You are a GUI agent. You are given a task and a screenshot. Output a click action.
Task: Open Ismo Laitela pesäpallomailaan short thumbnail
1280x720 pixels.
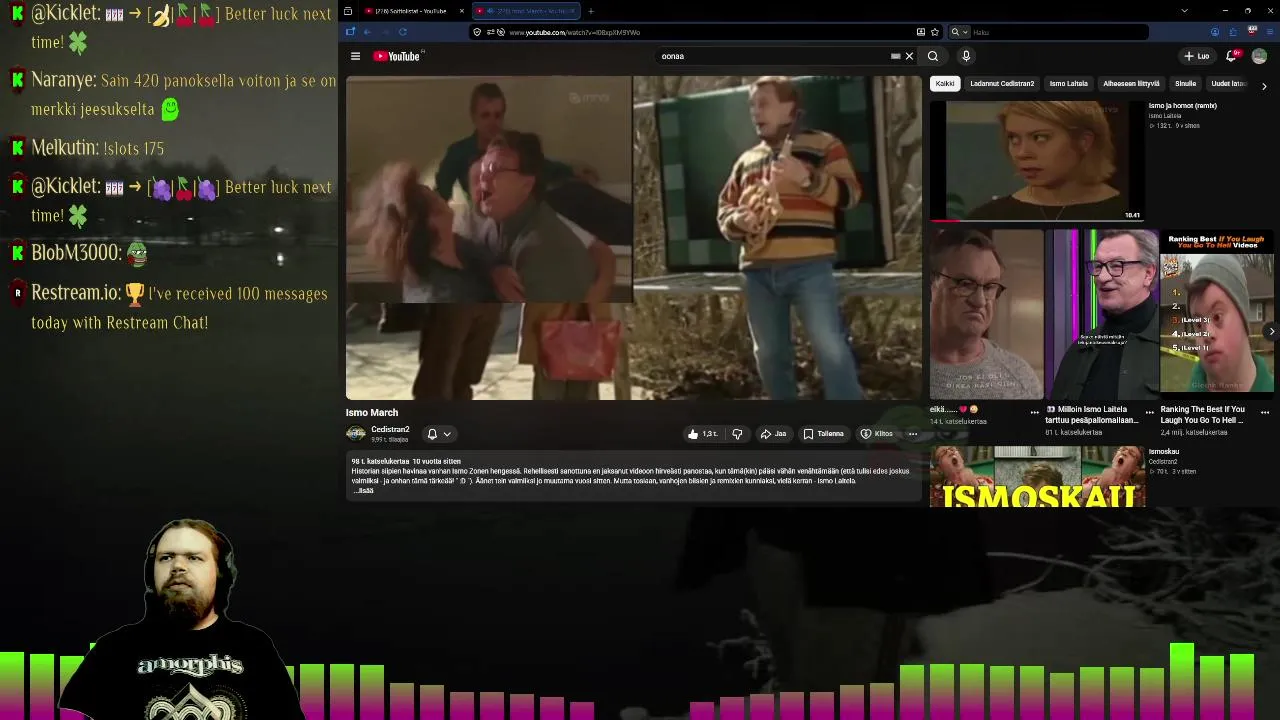1101,314
